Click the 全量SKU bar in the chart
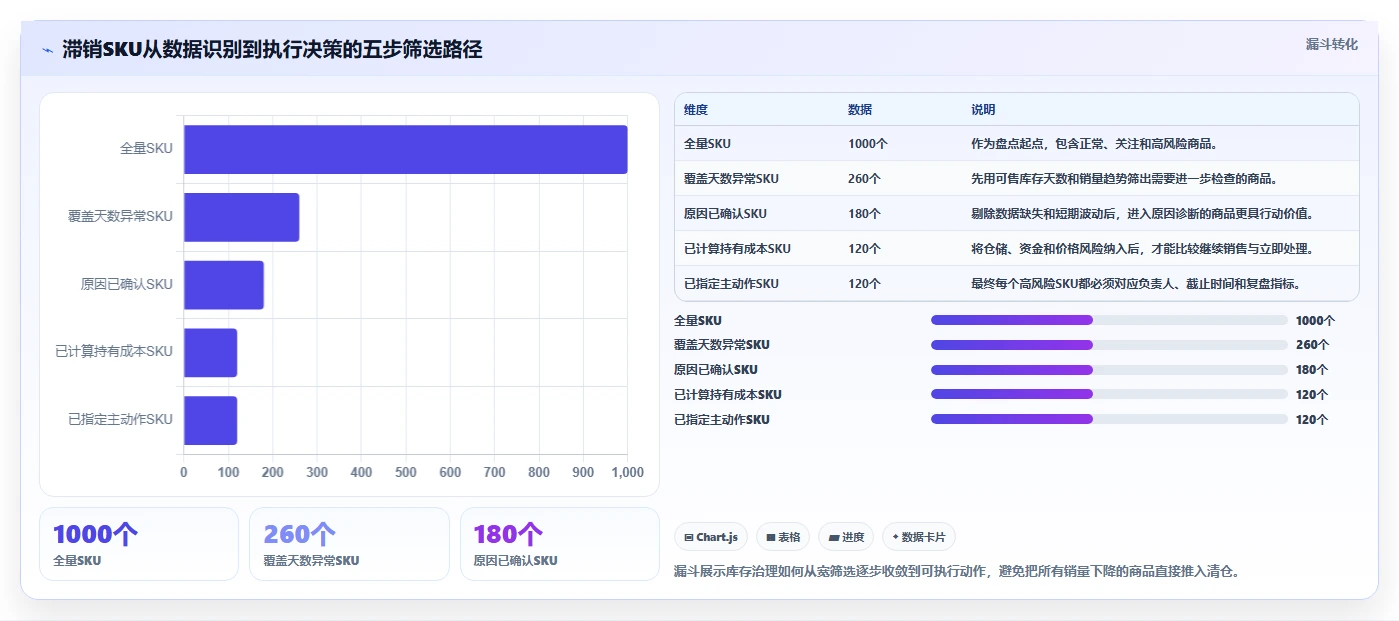 pos(406,149)
